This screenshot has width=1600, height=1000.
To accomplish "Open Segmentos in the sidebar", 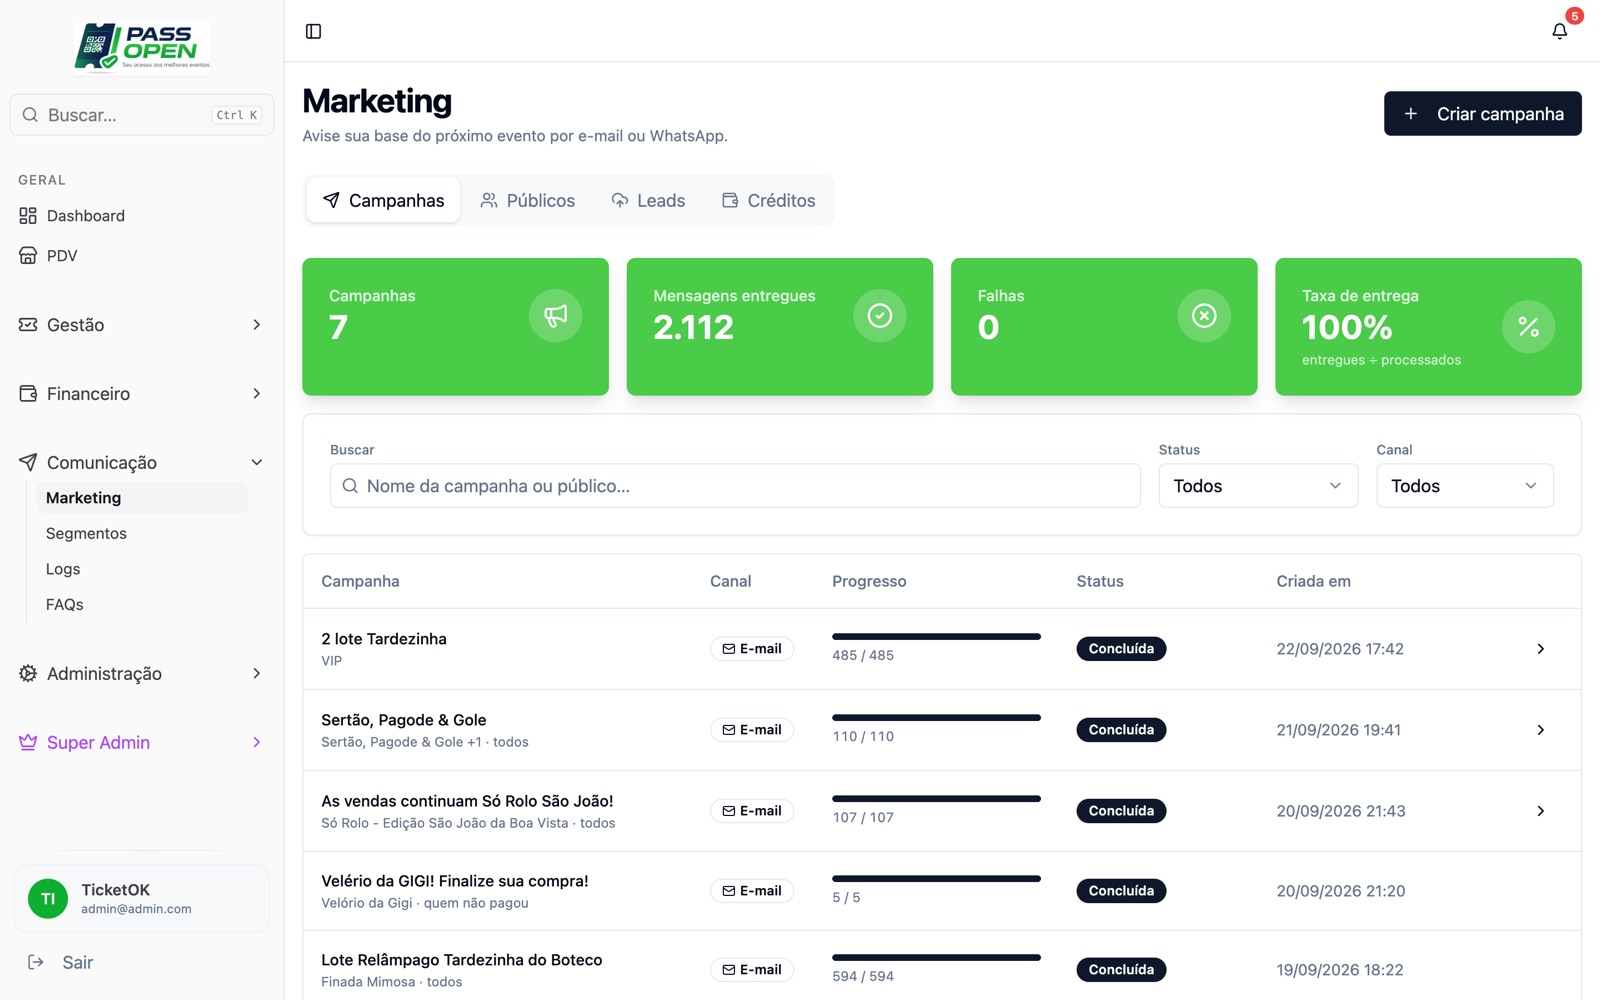I will (x=142, y=533).
